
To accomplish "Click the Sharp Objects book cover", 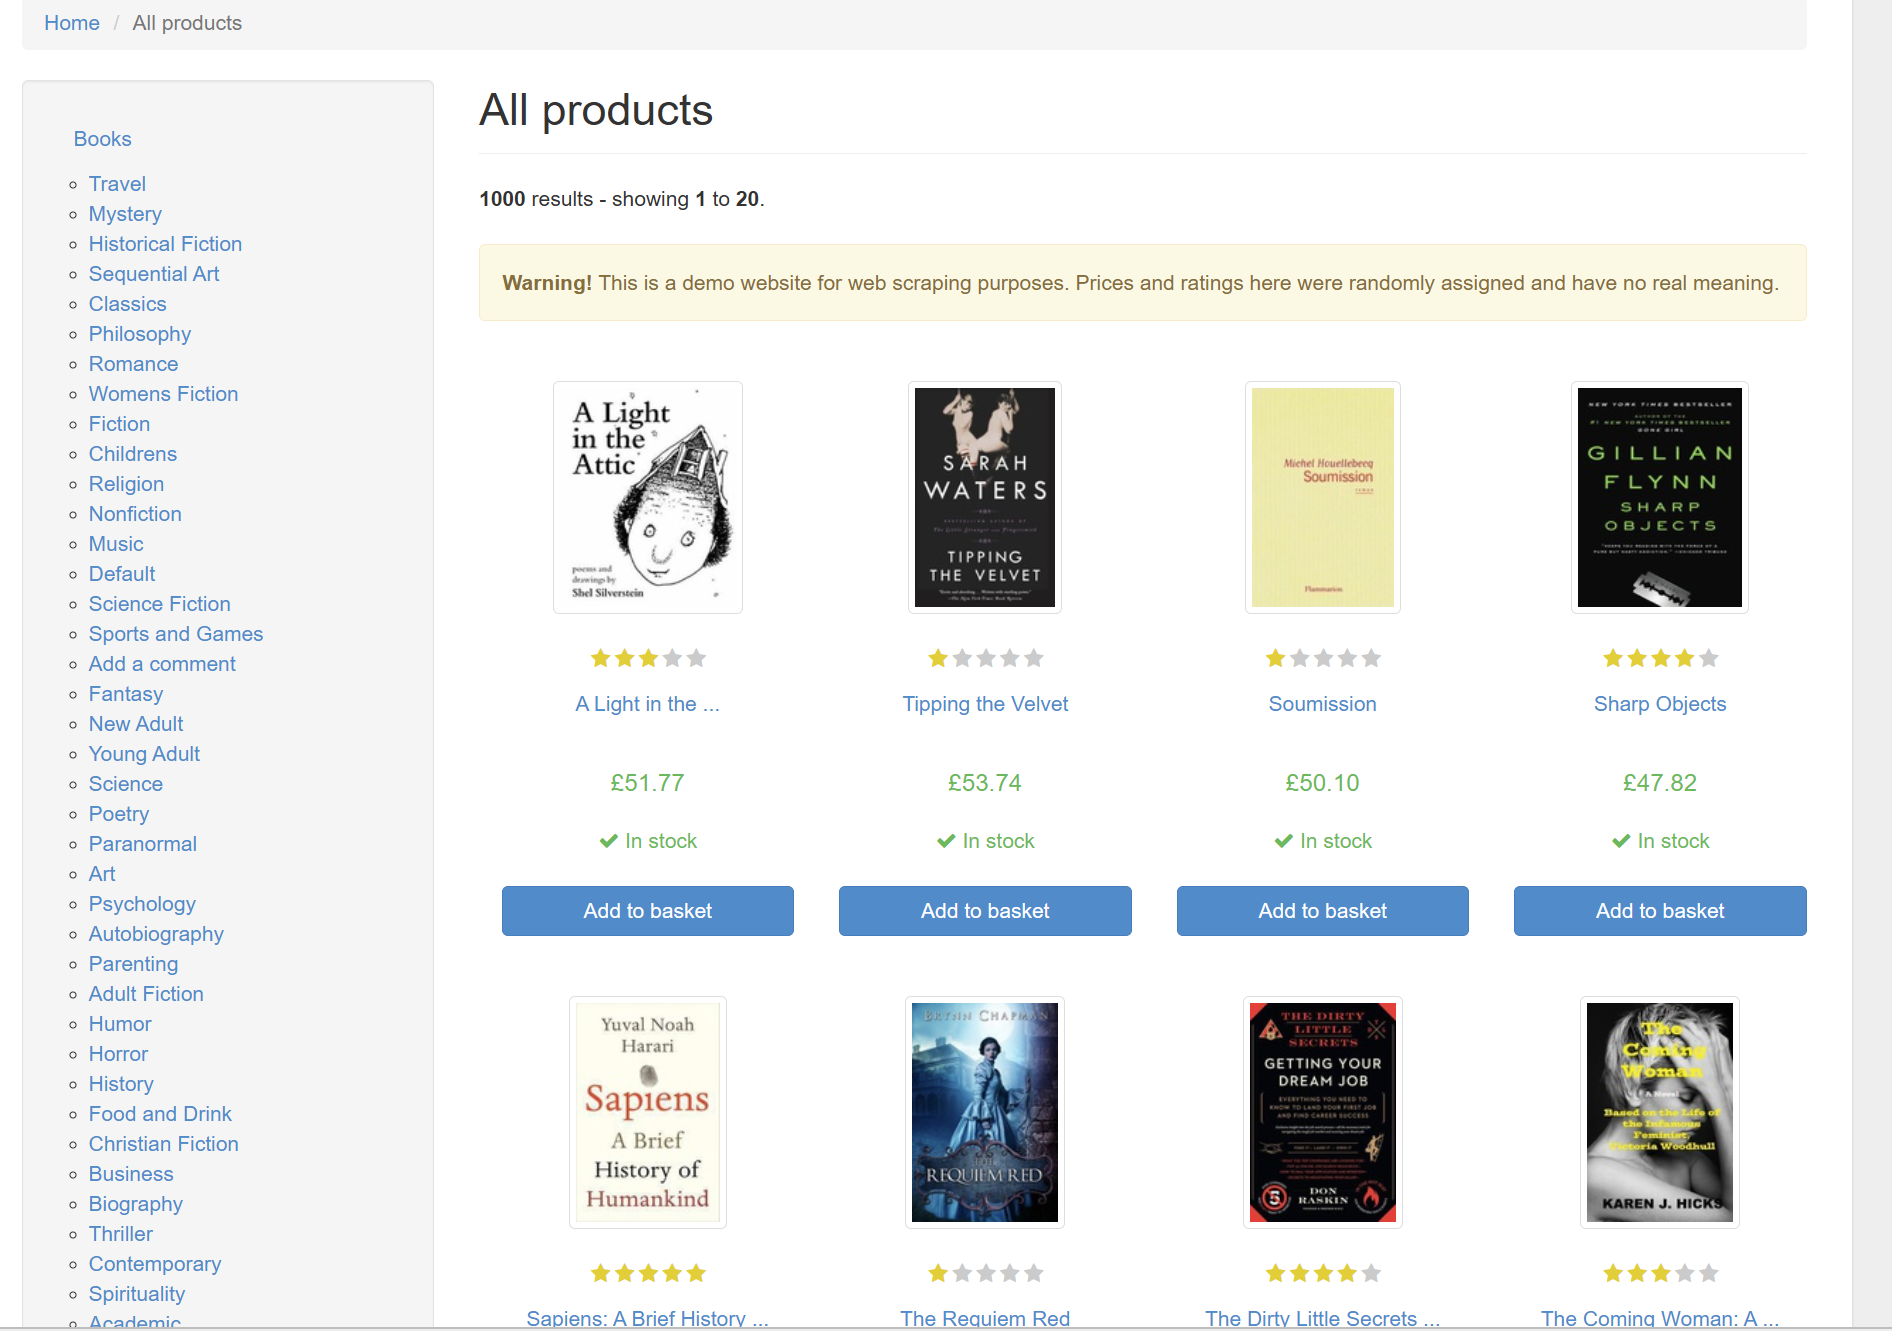I will coord(1660,497).
